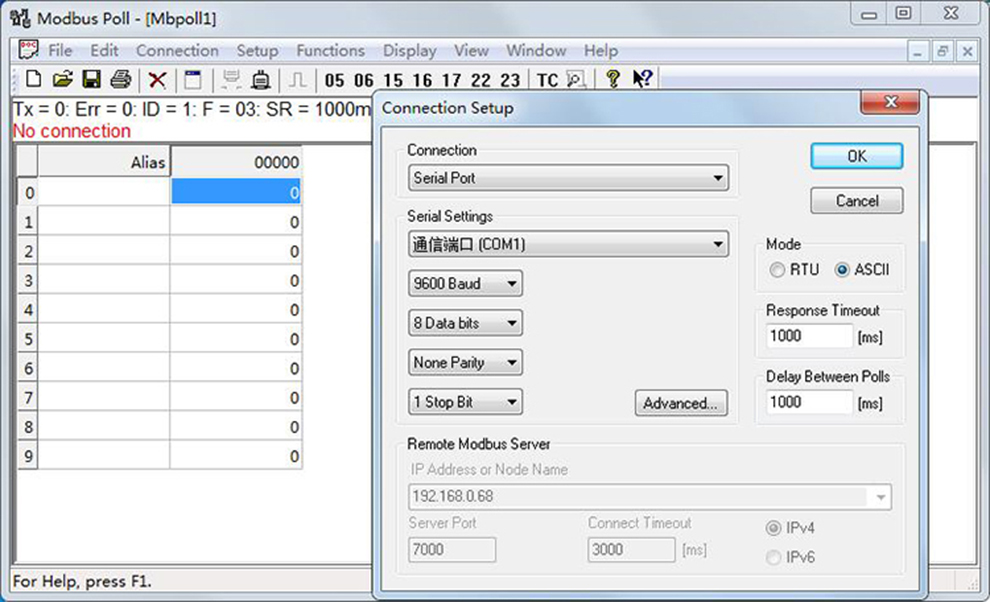This screenshot has width=990, height=602.
Task: Click the function 06 toolbar button
Action: [364, 81]
